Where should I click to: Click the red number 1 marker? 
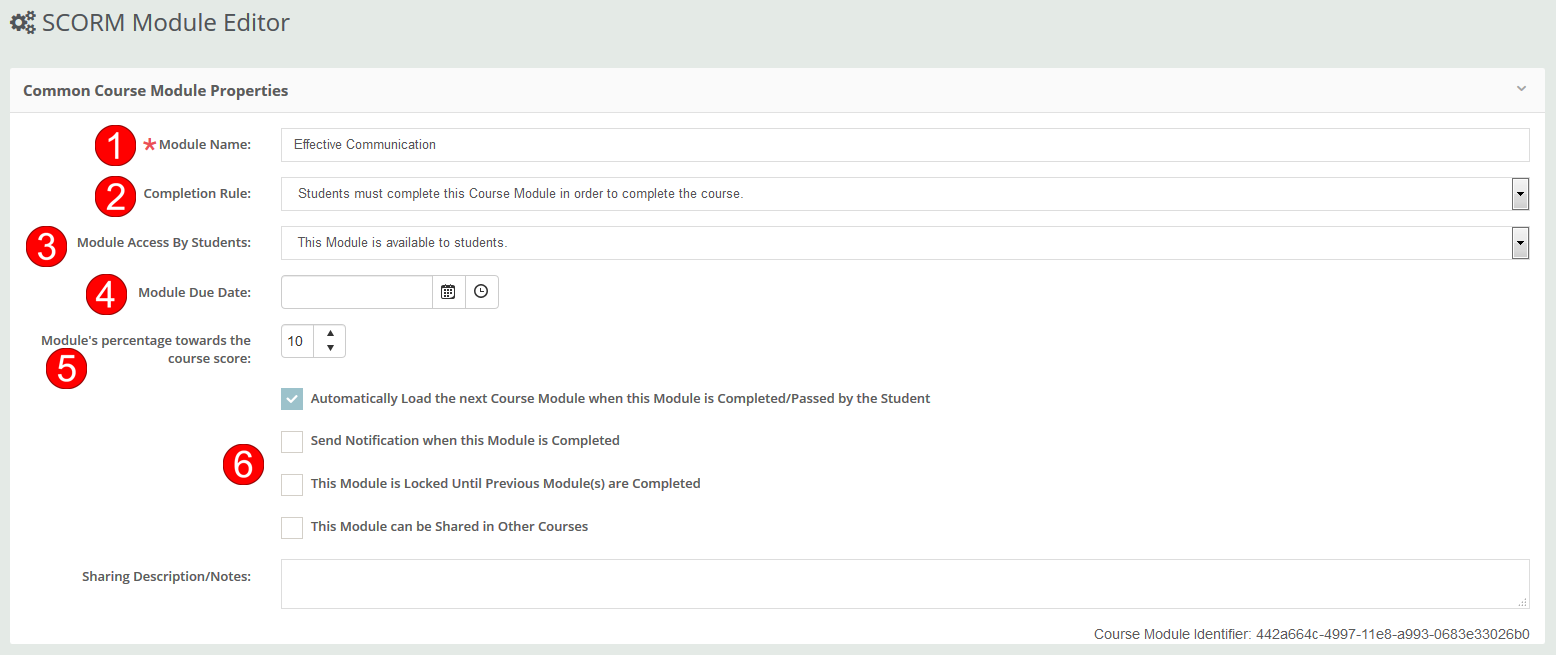tap(115, 146)
